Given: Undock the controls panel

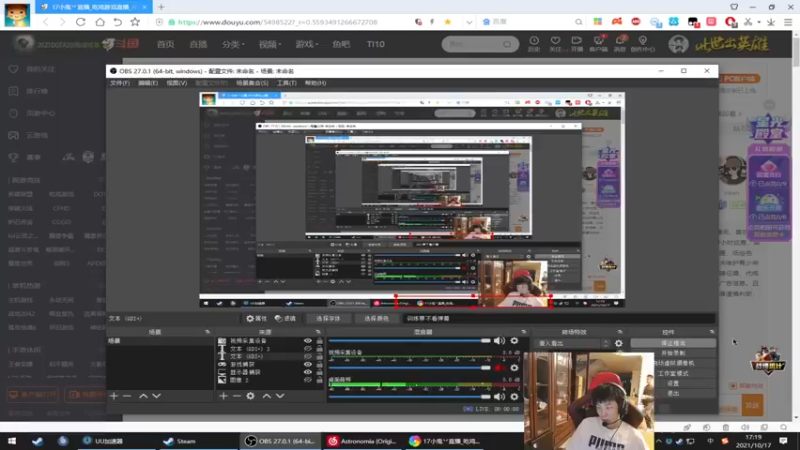Looking at the screenshot, I should coord(712,332).
